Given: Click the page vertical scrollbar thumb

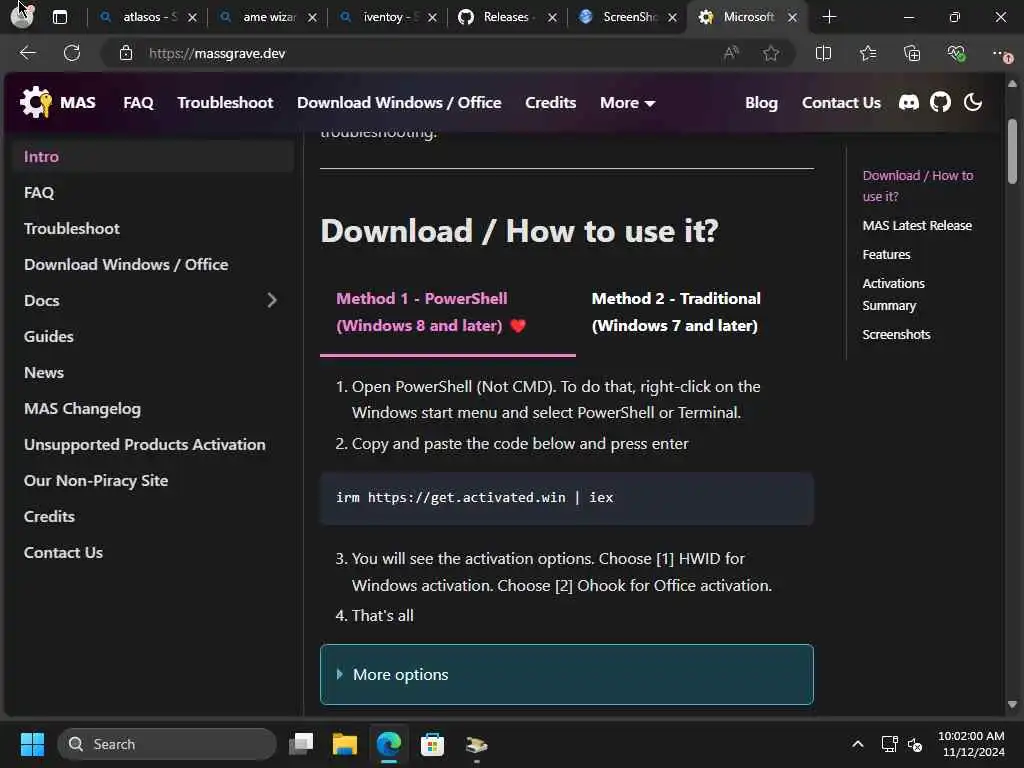Looking at the screenshot, I should [x=1012, y=151].
